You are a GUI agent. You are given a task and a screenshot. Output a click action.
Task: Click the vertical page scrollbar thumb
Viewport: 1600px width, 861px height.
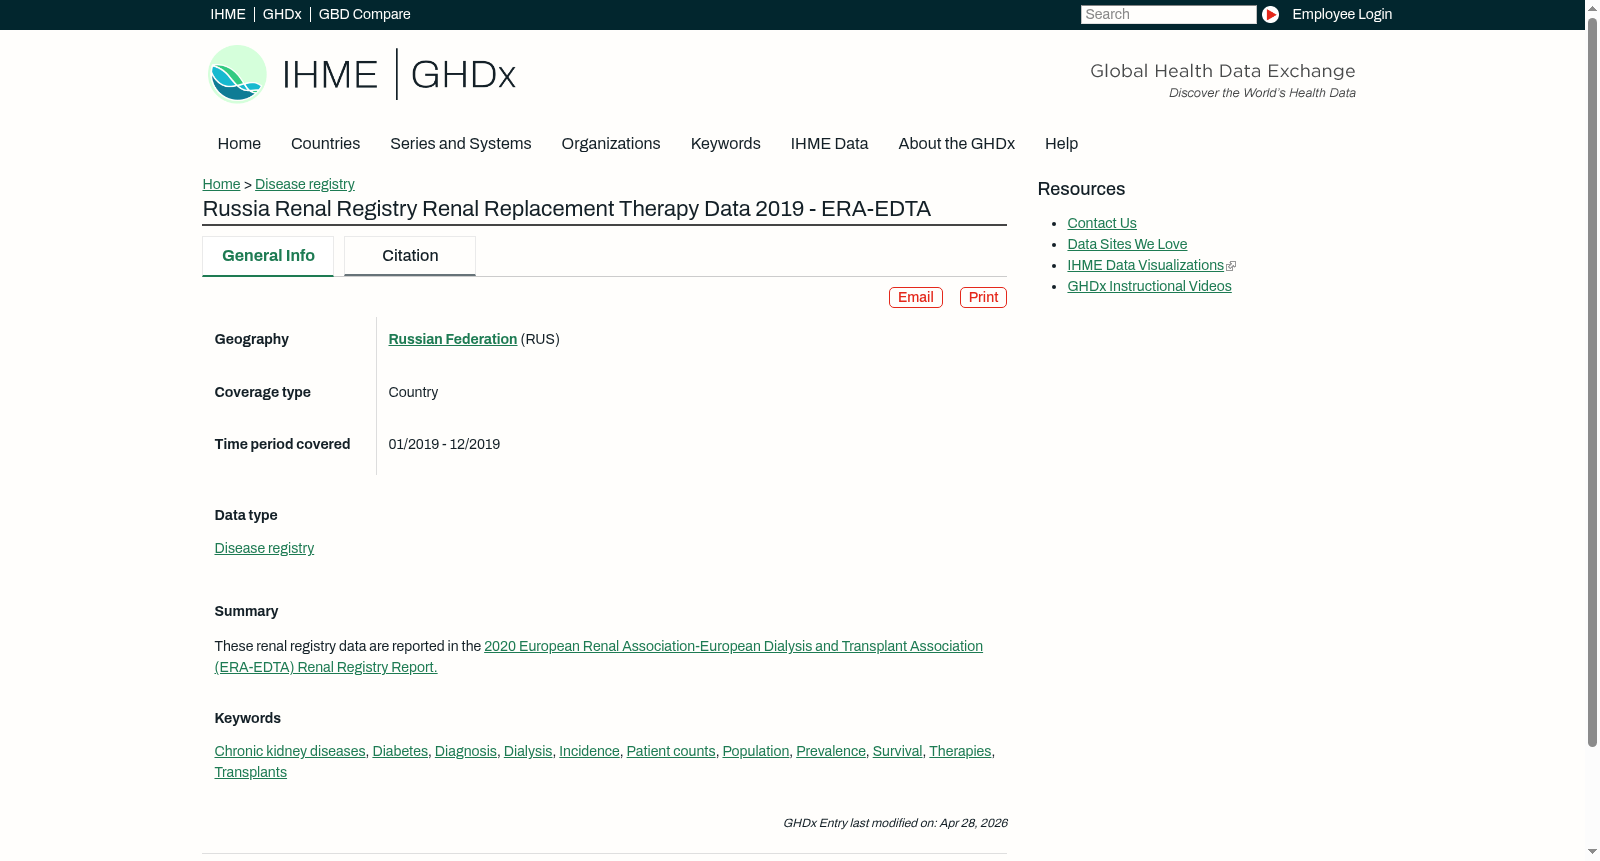pyautogui.click(x=1592, y=381)
